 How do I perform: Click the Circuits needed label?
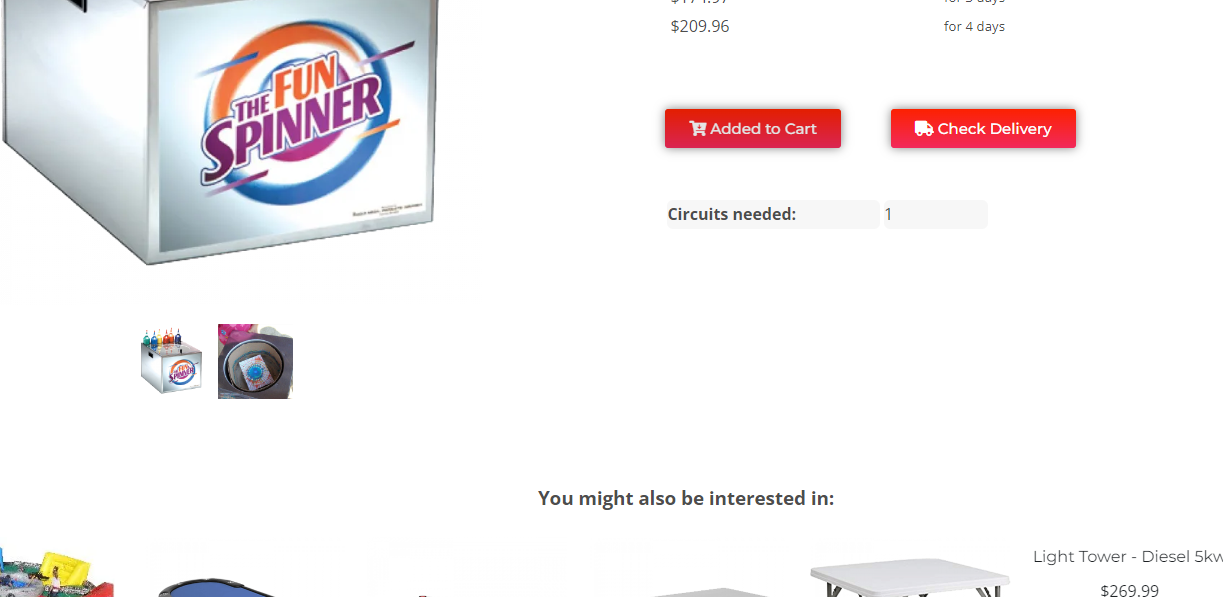(x=732, y=214)
